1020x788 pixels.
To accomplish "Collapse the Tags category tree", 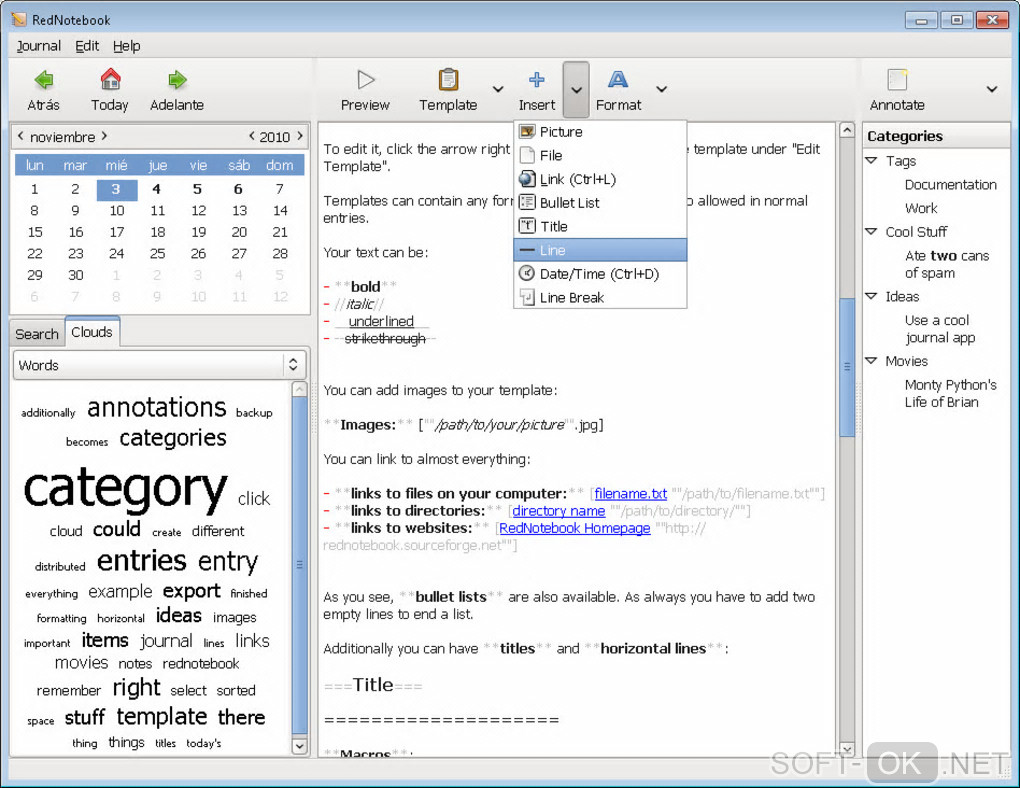I will coord(871,161).
